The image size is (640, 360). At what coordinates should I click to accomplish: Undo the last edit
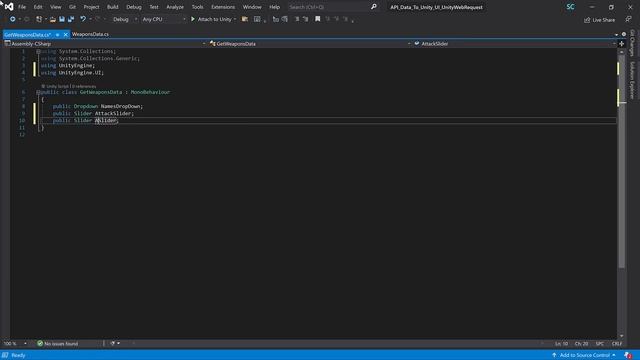pyautogui.click(x=83, y=19)
